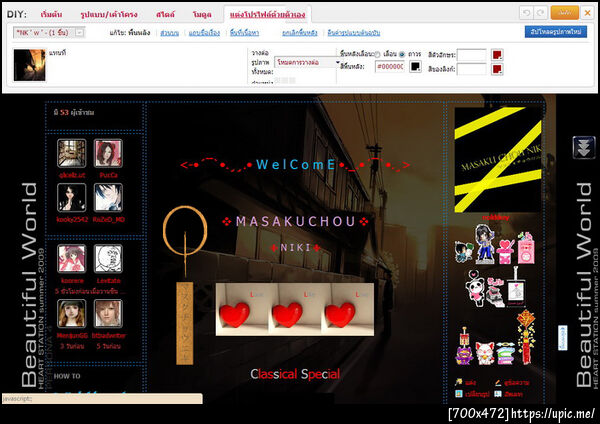Click the purple cat lantern sticker
The width and height of the screenshot is (600, 424).
coord(464,346)
